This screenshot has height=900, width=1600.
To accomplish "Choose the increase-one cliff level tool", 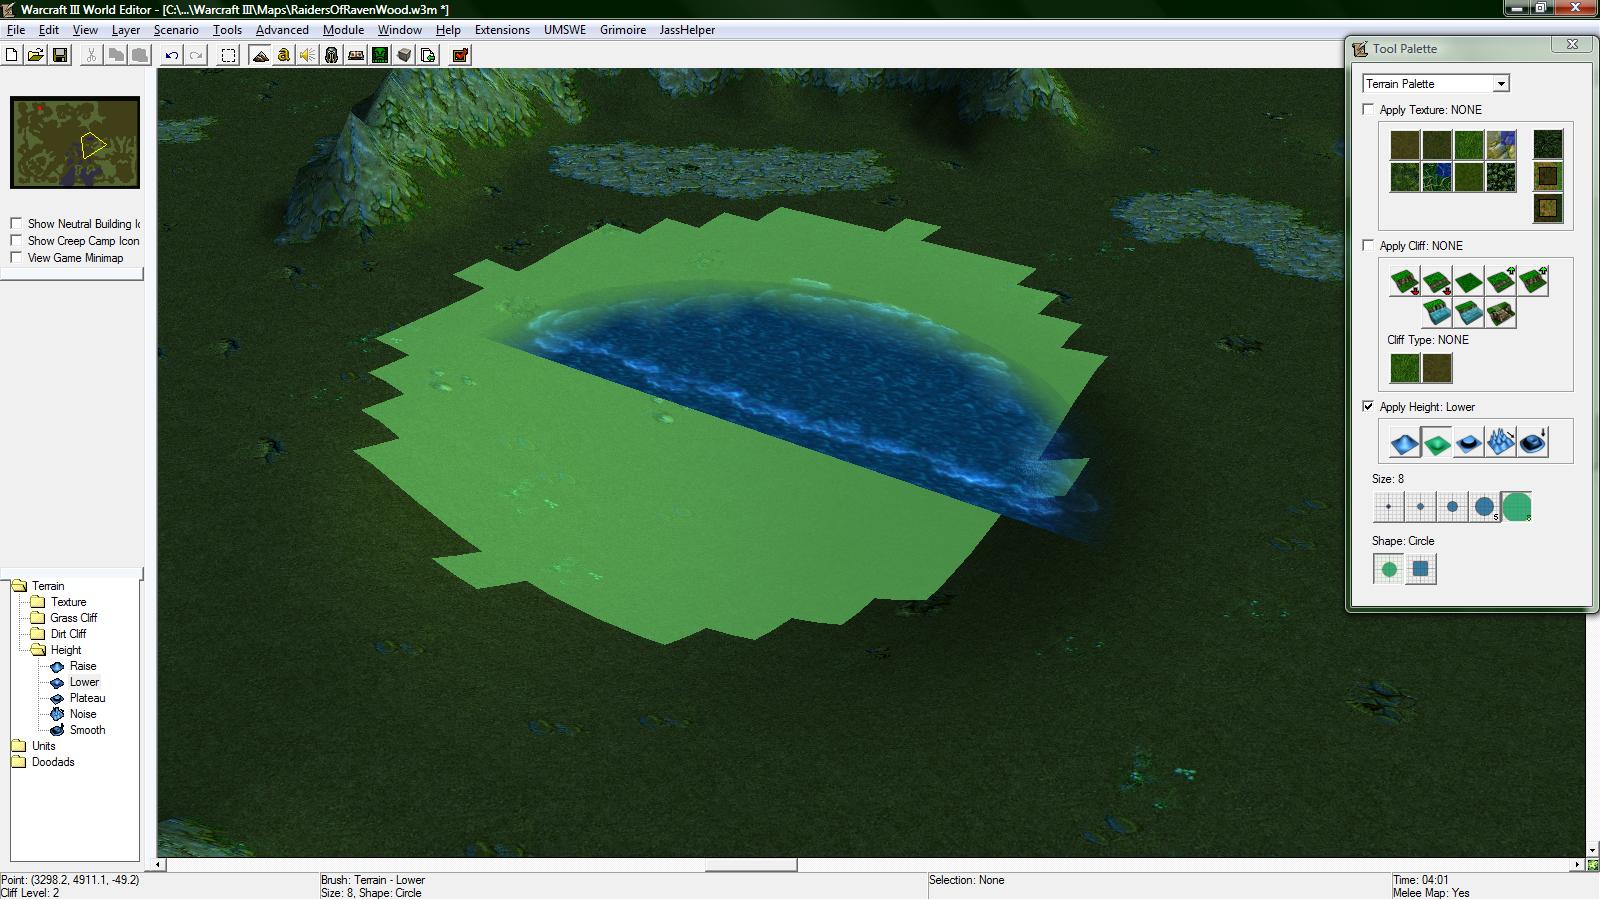I will [x=1500, y=282].
